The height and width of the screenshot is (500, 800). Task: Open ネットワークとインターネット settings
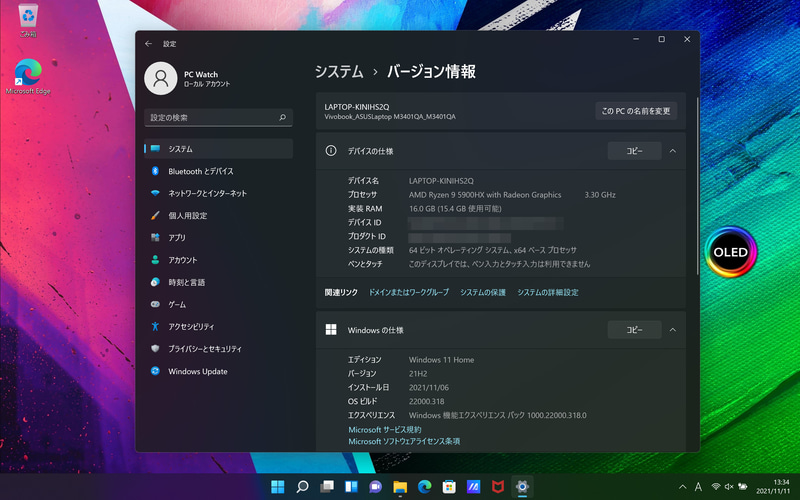(218, 193)
